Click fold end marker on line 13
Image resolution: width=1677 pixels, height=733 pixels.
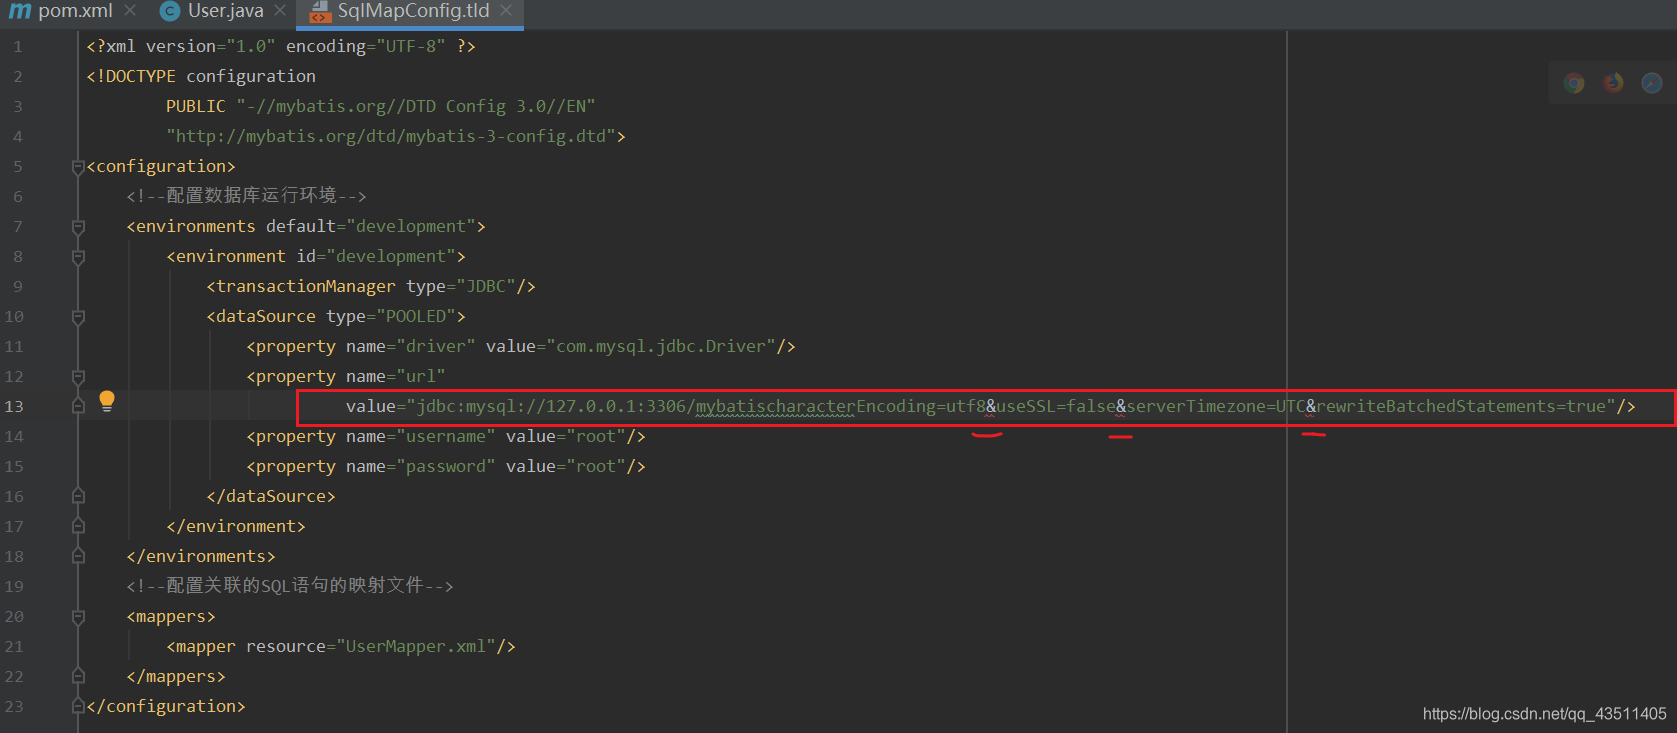tap(78, 406)
